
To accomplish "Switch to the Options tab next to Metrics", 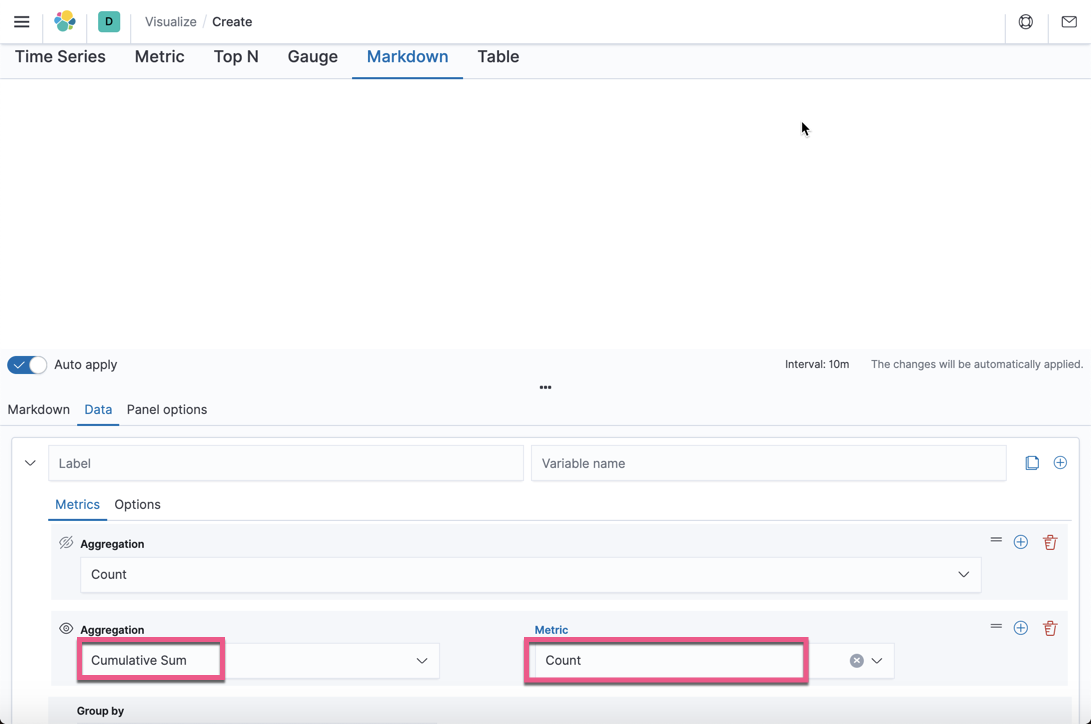I will pos(137,504).
